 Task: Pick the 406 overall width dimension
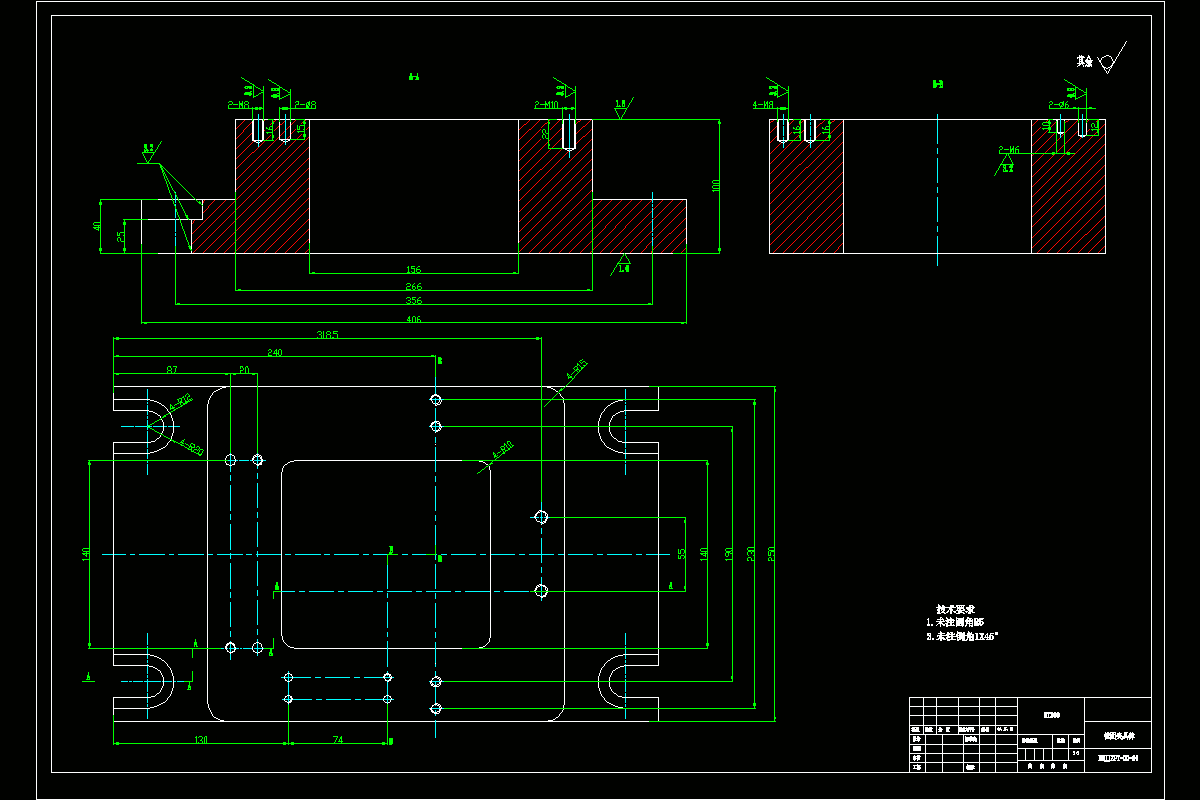tap(413, 319)
